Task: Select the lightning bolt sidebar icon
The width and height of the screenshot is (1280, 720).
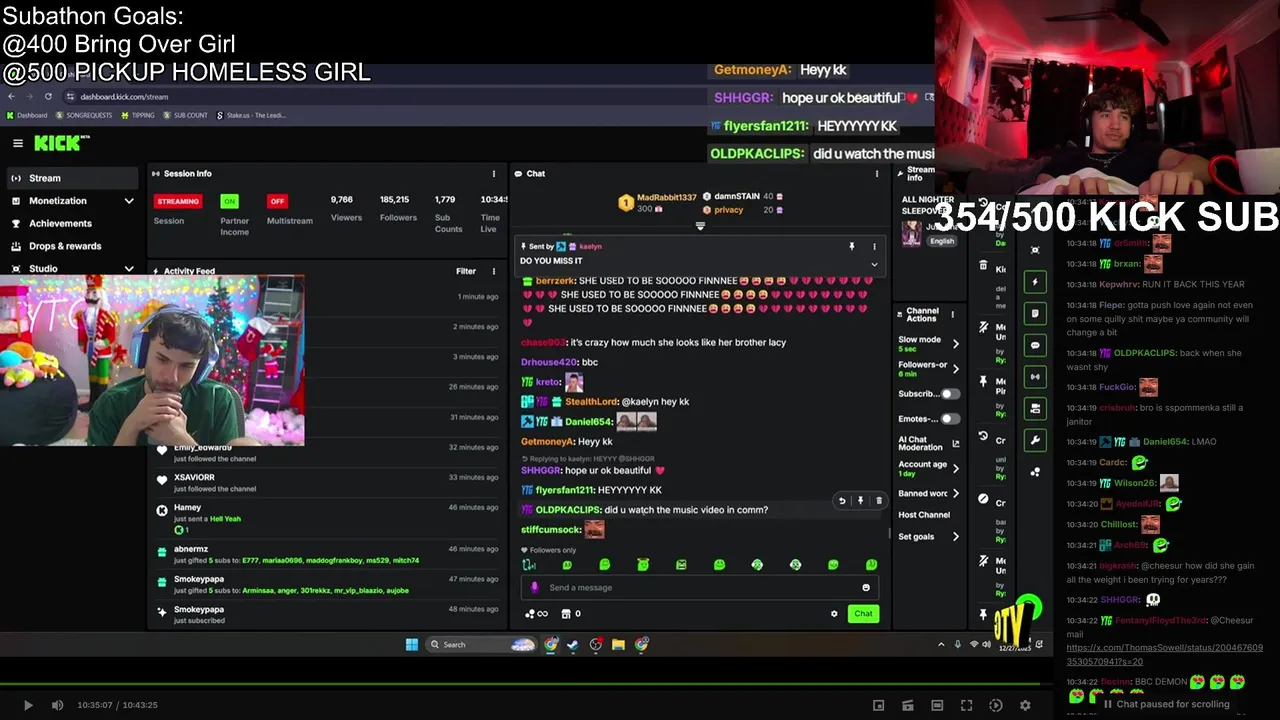Action: [1035, 282]
